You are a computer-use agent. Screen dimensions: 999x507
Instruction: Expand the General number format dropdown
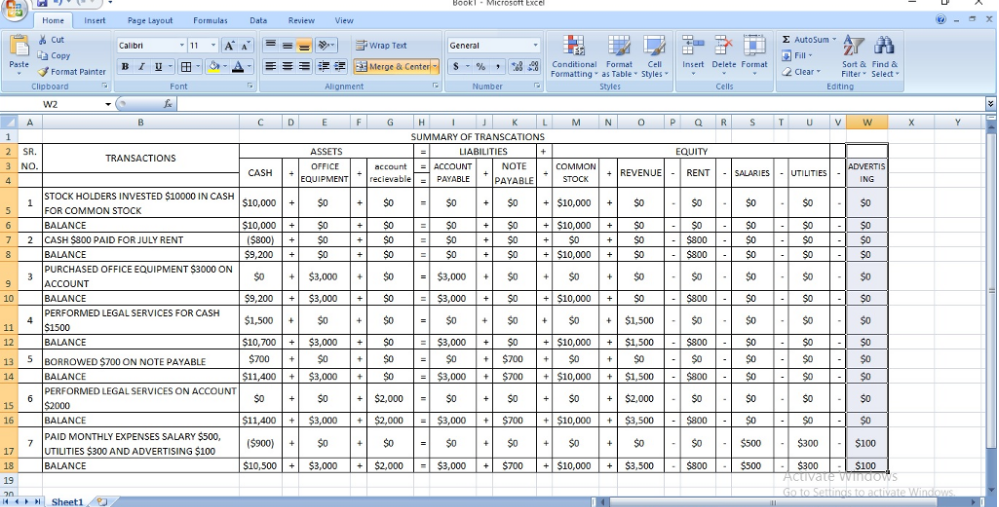point(535,46)
